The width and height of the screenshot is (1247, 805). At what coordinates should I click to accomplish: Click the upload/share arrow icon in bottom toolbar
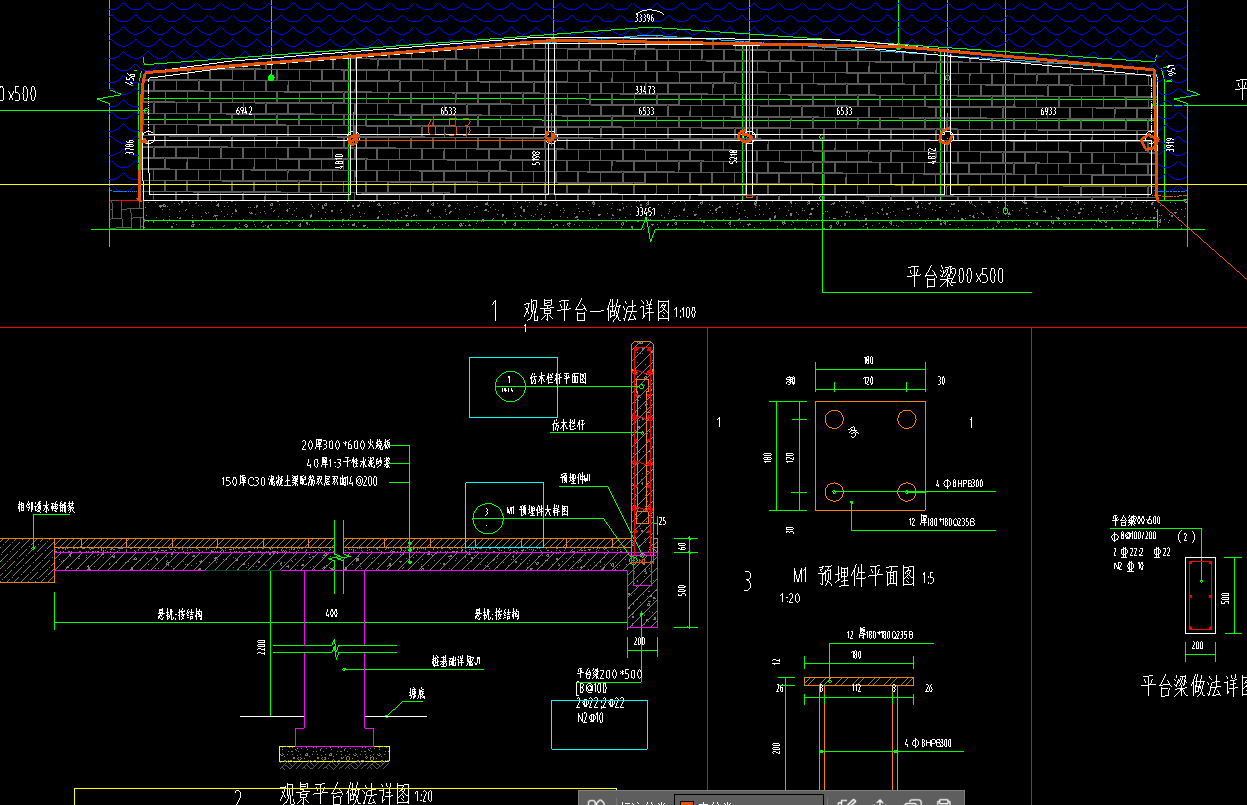[x=880, y=802]
